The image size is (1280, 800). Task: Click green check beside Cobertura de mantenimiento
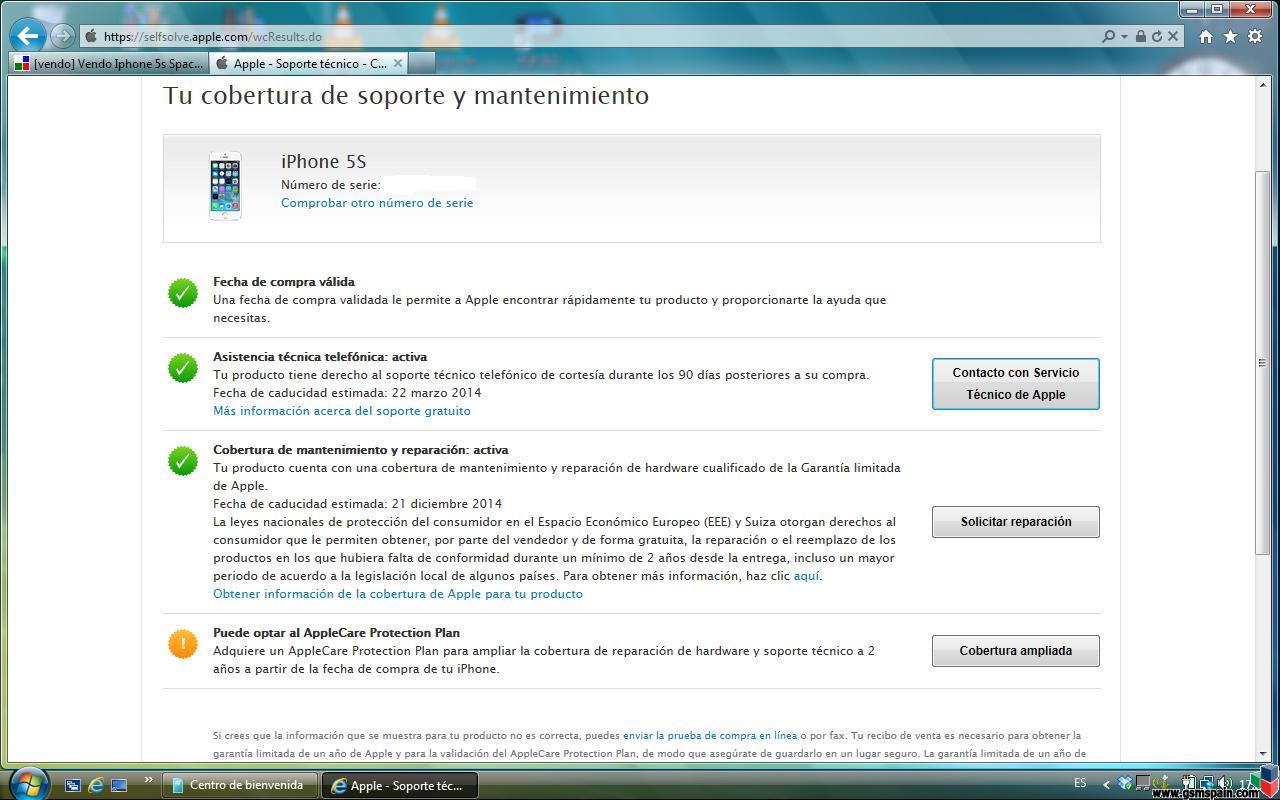click(x=183, y=461)
